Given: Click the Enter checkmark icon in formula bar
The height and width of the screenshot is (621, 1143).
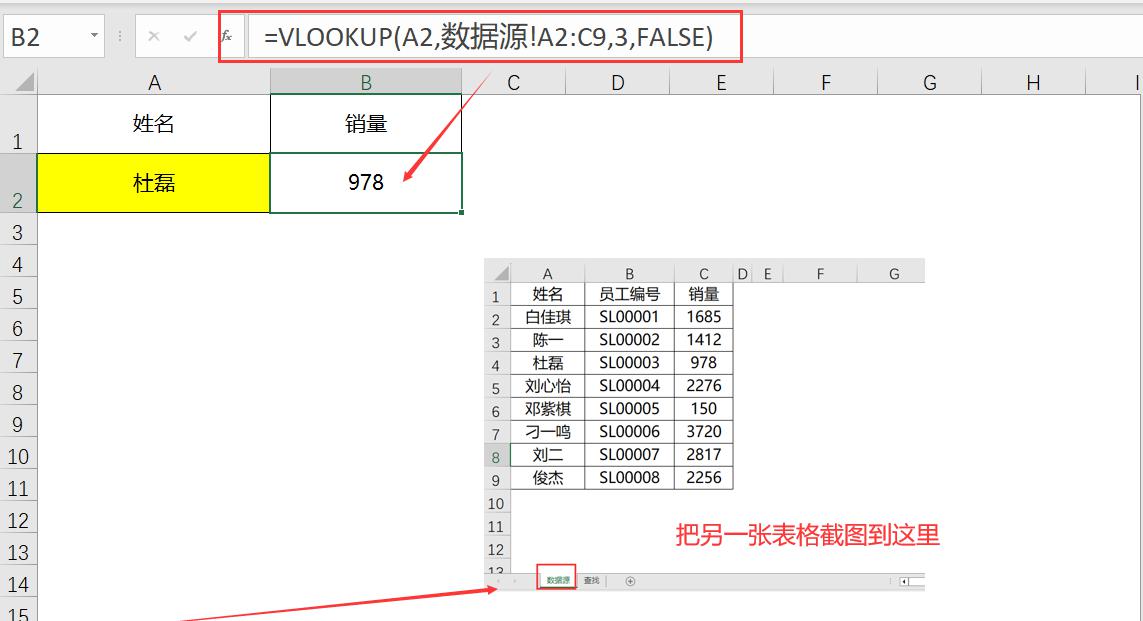Looking at the screenshot, I should tap(190, 36).
